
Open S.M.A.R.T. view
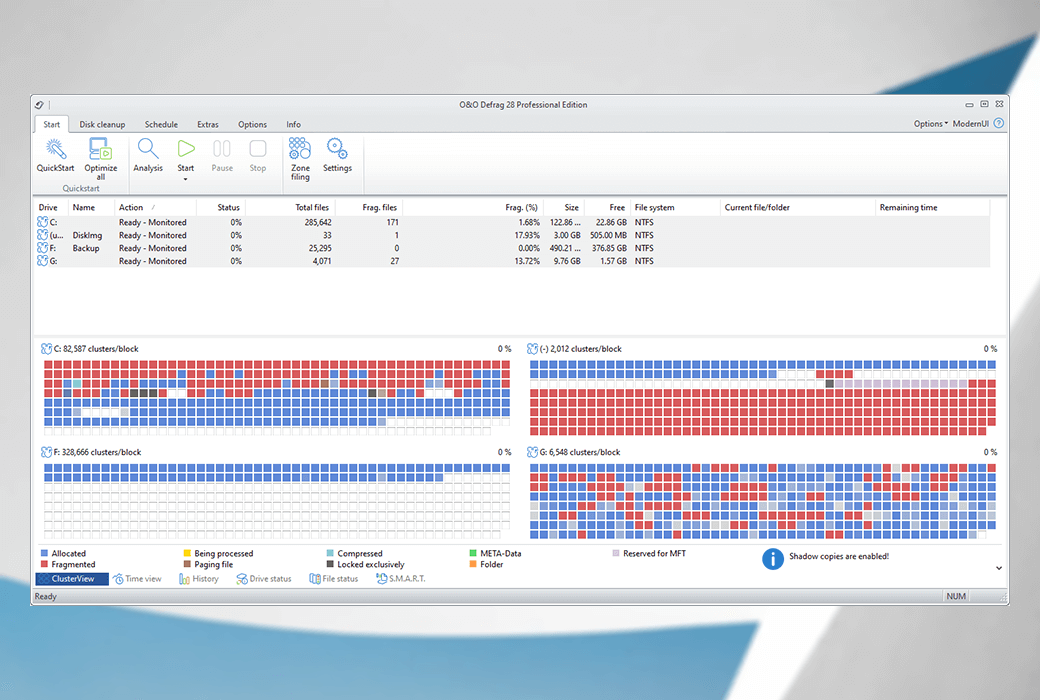coord(401,579)
